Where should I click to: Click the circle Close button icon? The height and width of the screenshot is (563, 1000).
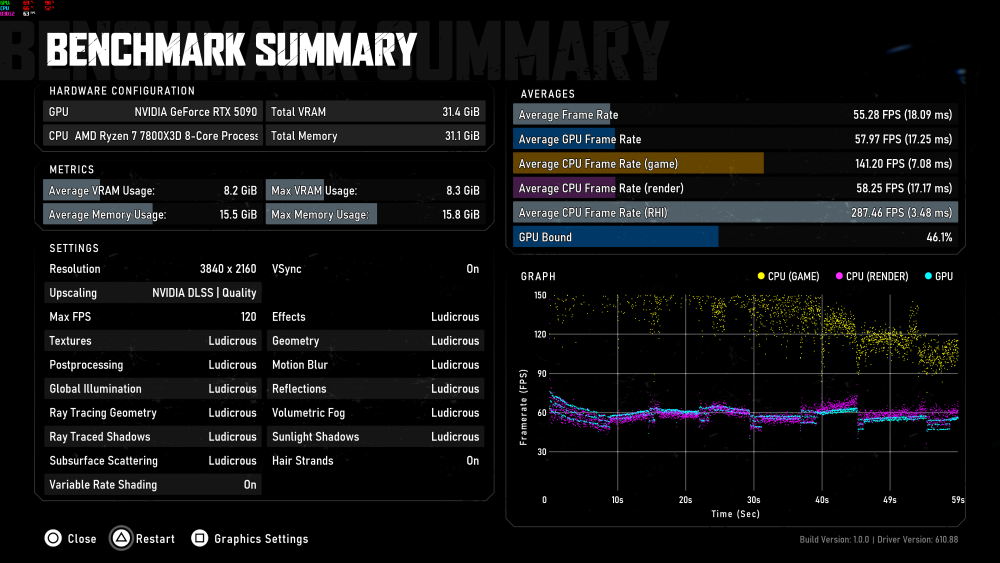53,538
